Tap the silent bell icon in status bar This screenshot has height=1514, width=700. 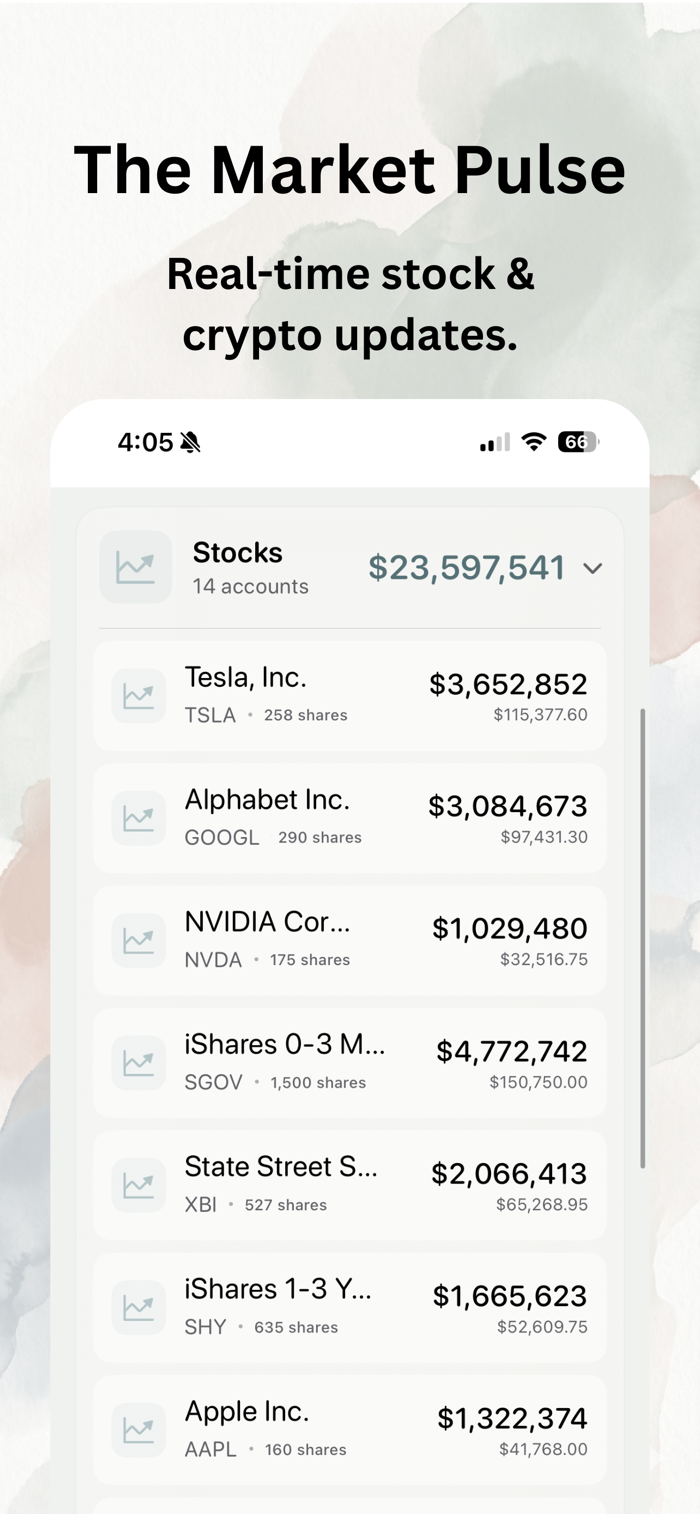190,442
